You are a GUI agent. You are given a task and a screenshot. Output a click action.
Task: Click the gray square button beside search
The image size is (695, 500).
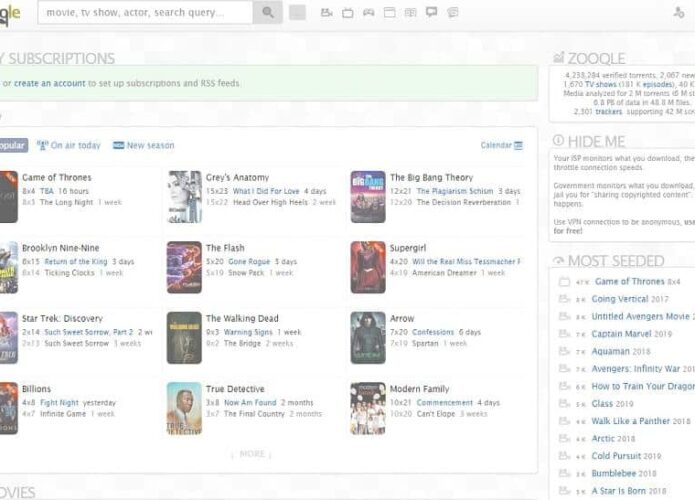[297, 12]
